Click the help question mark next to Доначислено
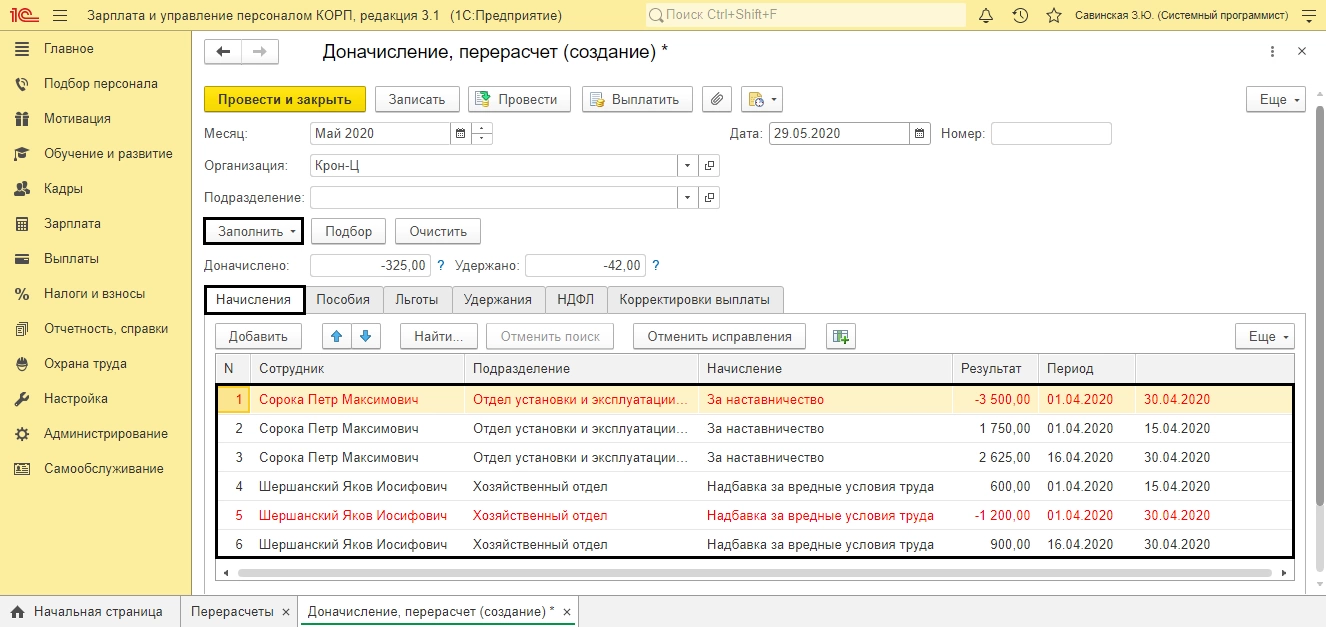1326x627 pixels. [441, 266]
